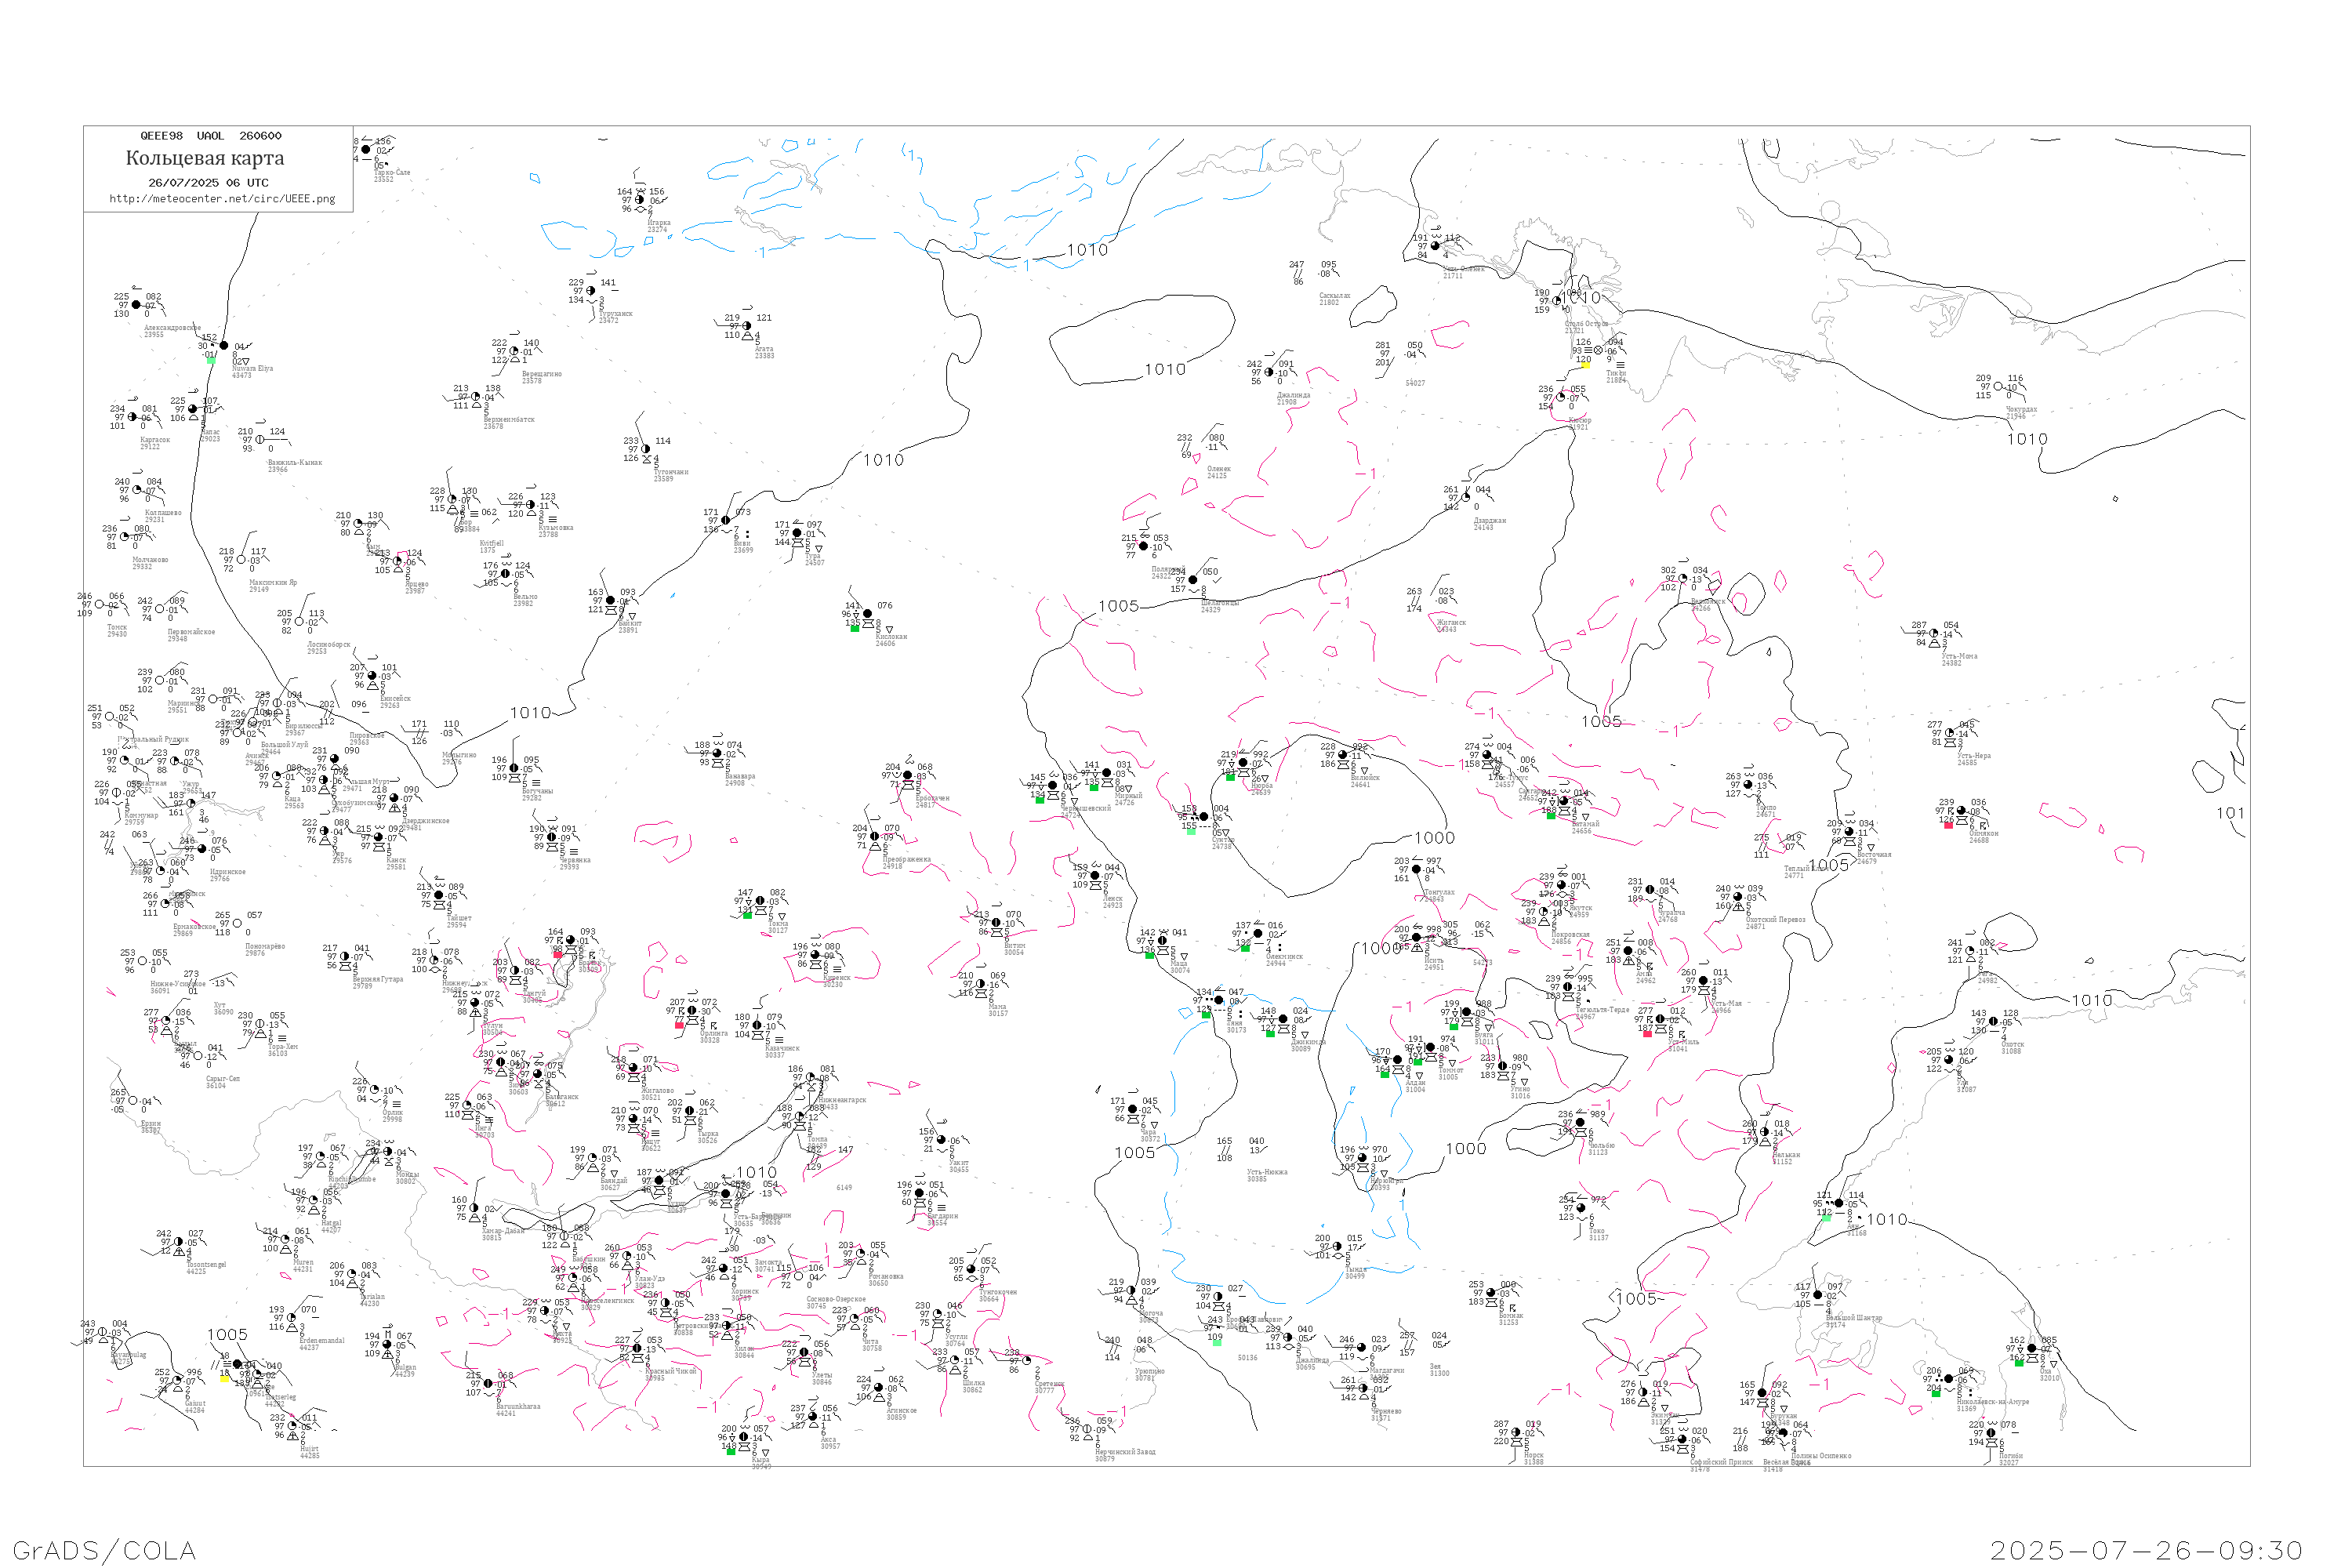
Task: Click the green square marker at Батамай station
Action: pos(1551,815)
